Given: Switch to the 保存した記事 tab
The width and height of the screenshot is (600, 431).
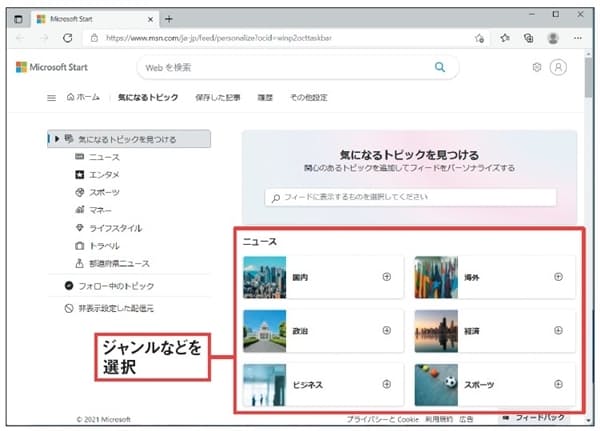Looking at the screenshot, I should tap(216, 98).
